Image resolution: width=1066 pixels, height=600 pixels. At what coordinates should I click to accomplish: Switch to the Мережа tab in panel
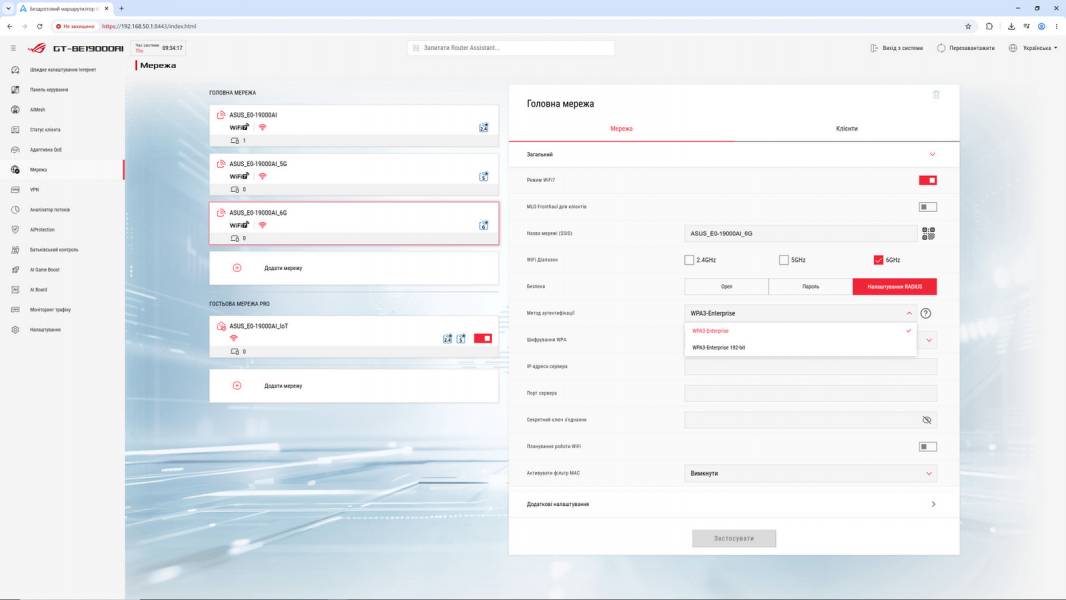(621, 128)
